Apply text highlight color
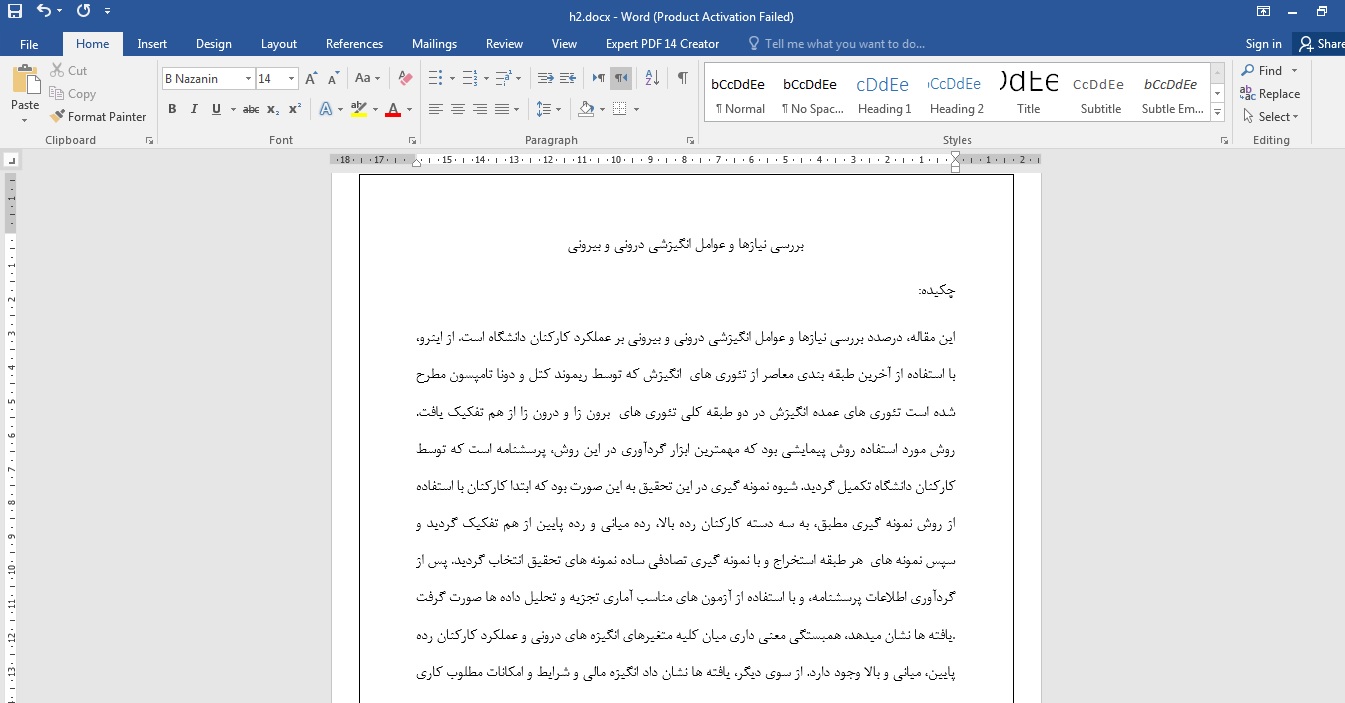This screenshot has width=1345, height=703. coord(359,109)
